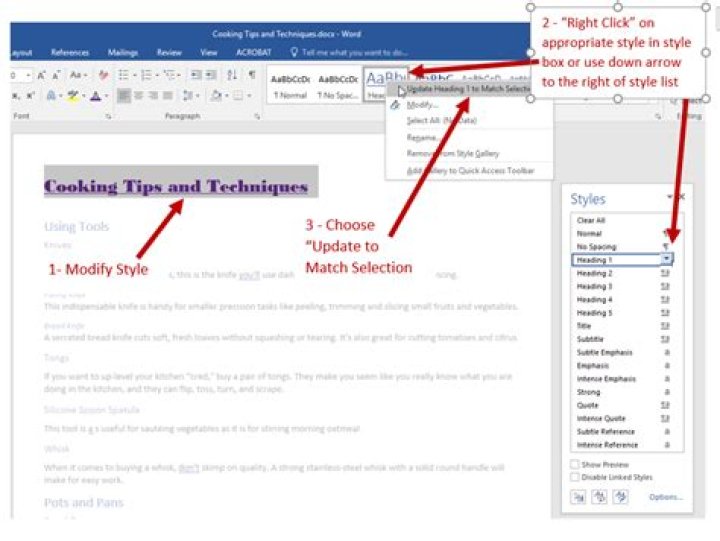Open the ACROBAT tab
Viewport: 720px width, 541px height.
tap(253, 52)
